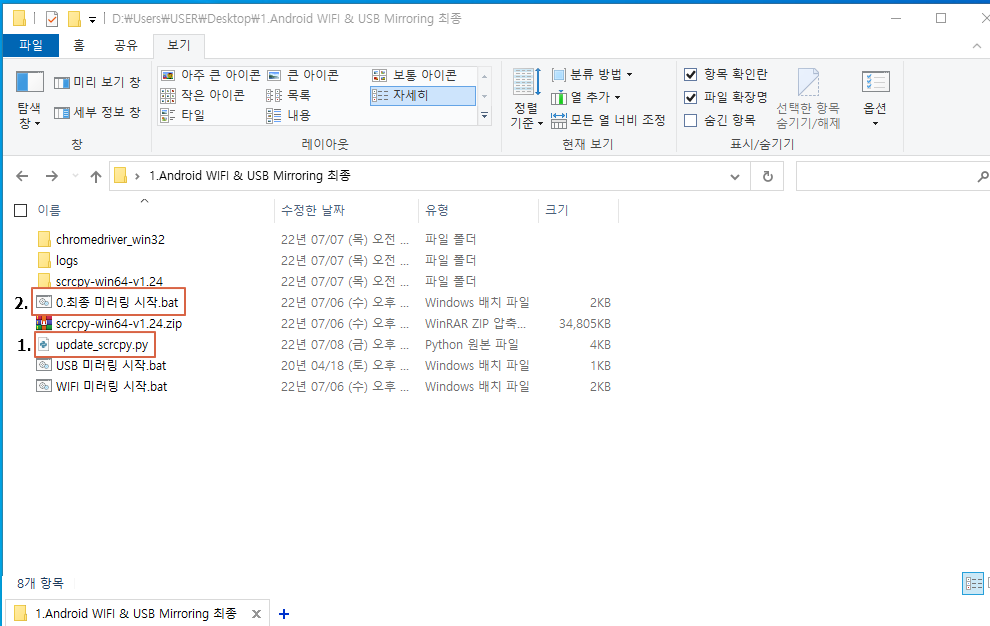Select the 1.Android WIFI & USB Mirroring bottom tab
Viewport: 990px width, 626px height.
click(136, 613)
